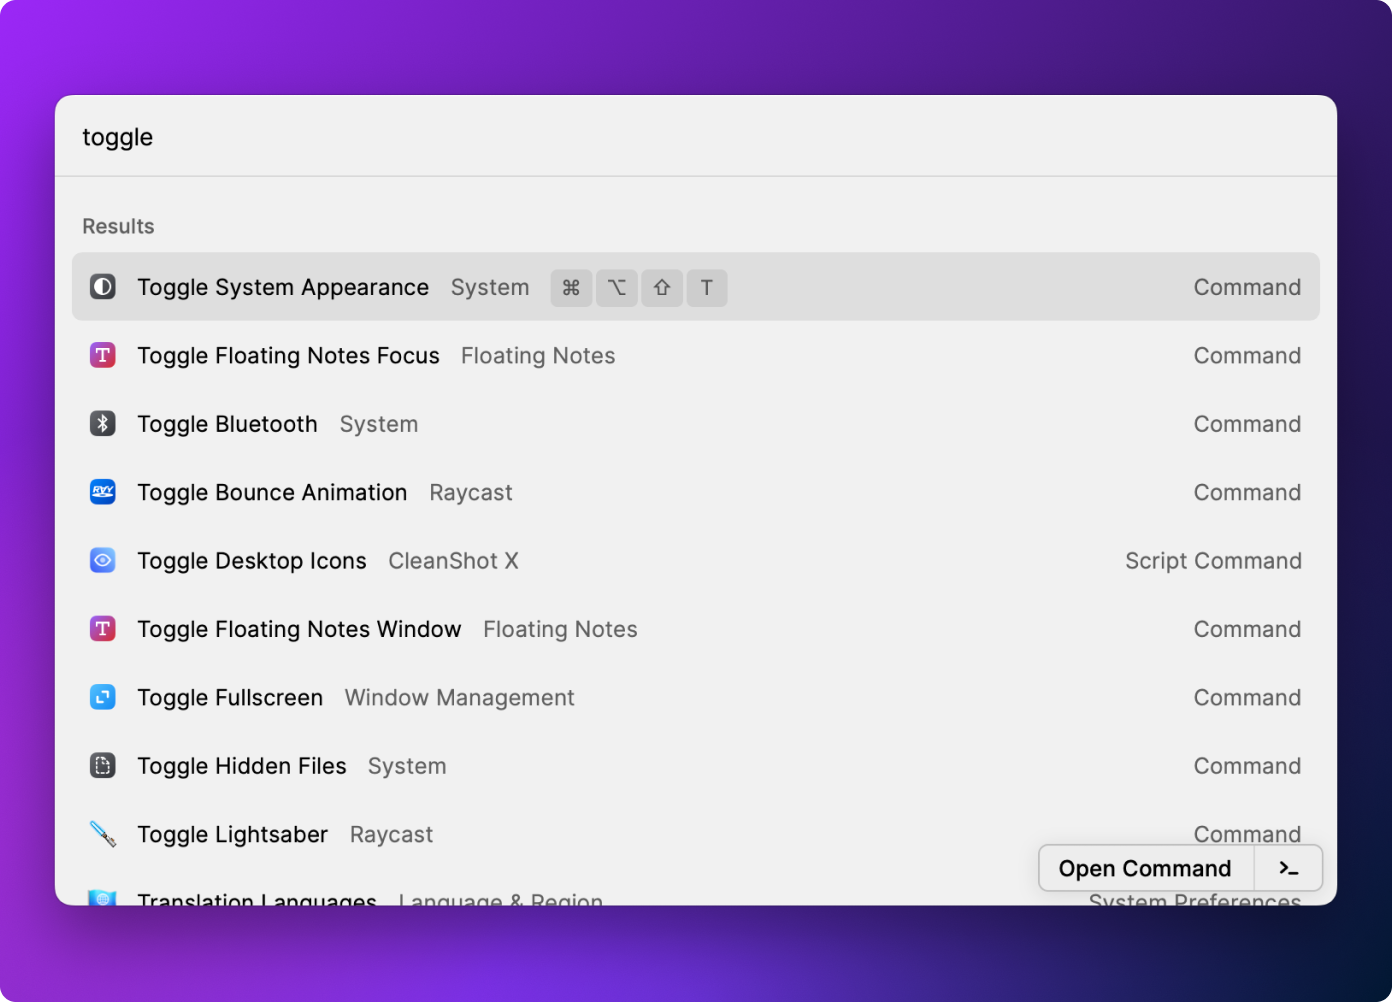1392x1002 pixels.
Task: Select Toggle Floating Notes Window command
Action: coord(299,629)
